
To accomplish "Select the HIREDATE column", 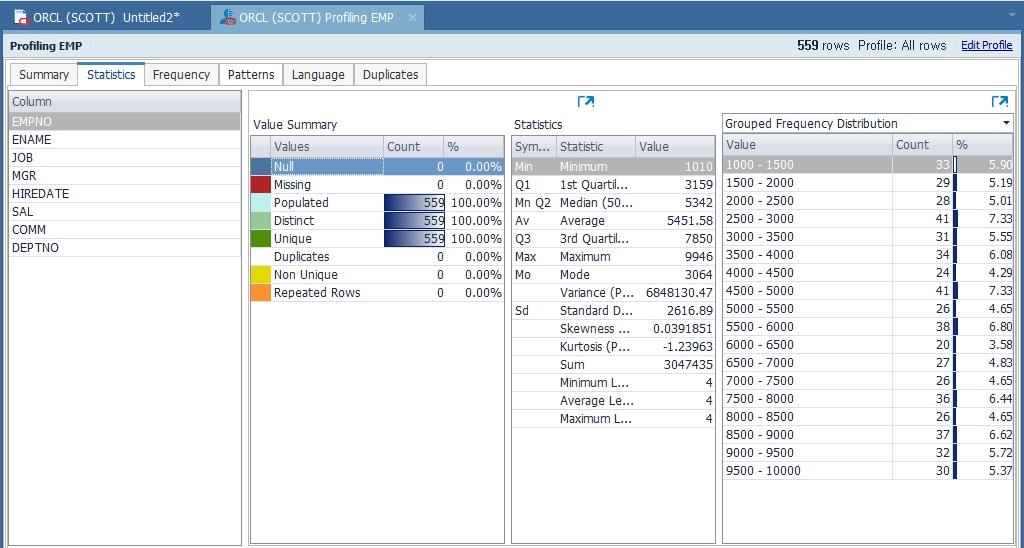I will (41, 194).
